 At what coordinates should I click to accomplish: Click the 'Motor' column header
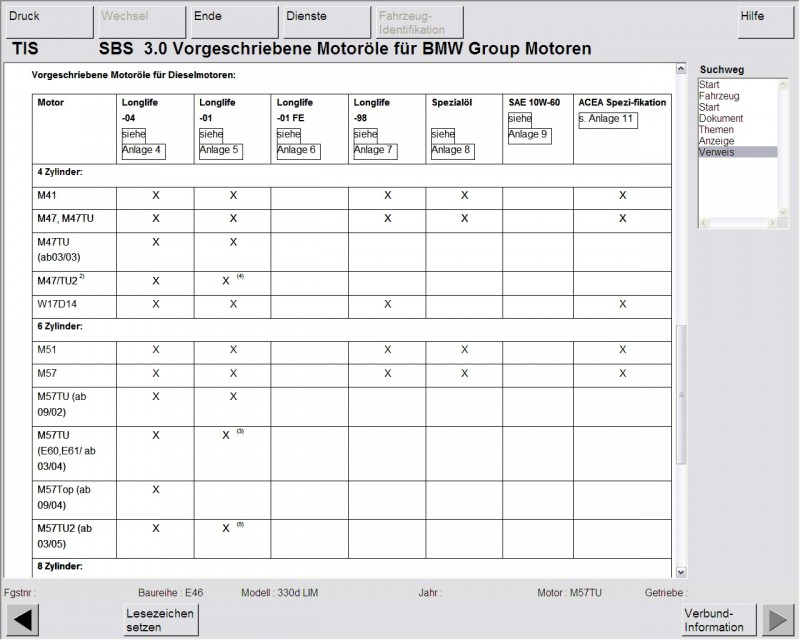tap(51, 103)
